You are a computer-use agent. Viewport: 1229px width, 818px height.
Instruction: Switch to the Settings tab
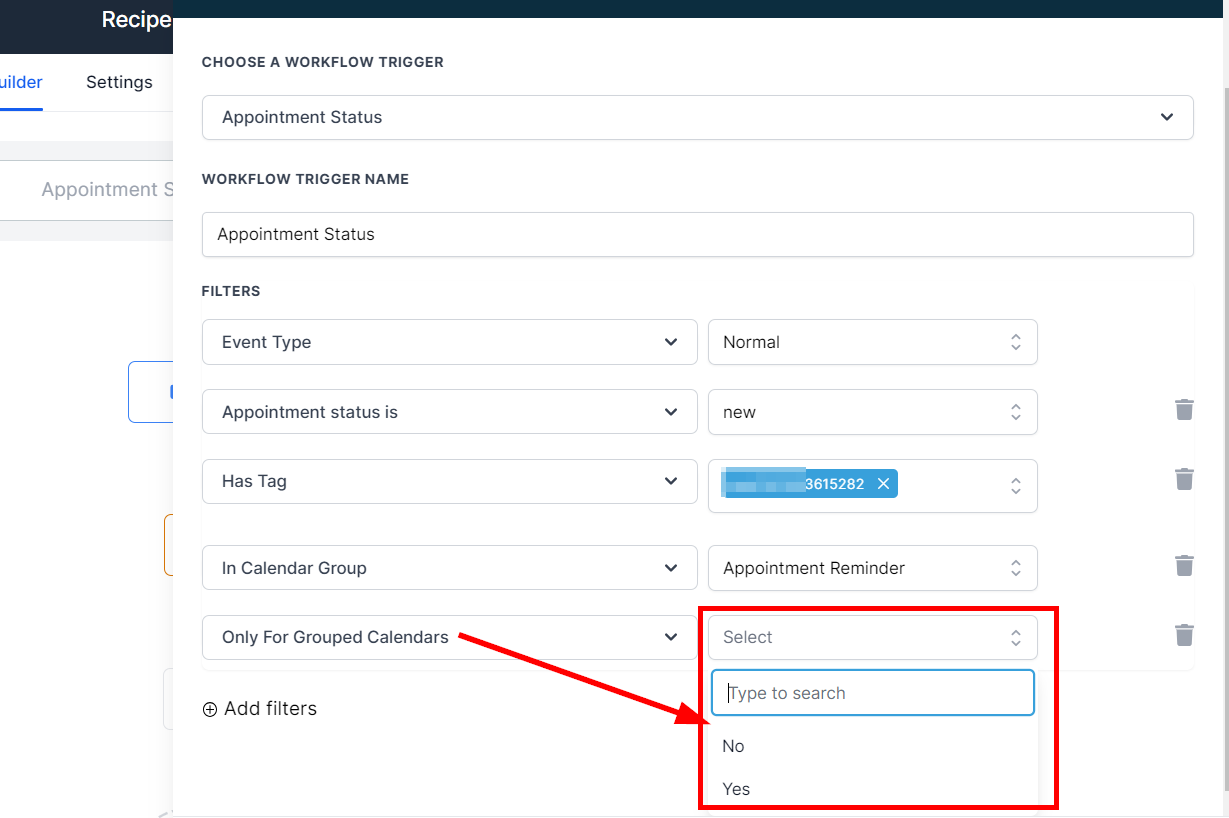point(119,82)
